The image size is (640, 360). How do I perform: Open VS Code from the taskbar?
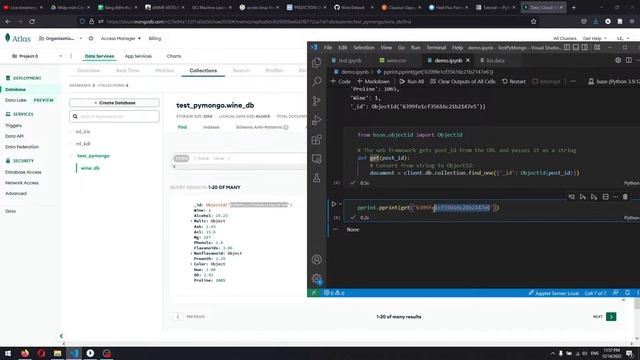[x=74, y=353]
